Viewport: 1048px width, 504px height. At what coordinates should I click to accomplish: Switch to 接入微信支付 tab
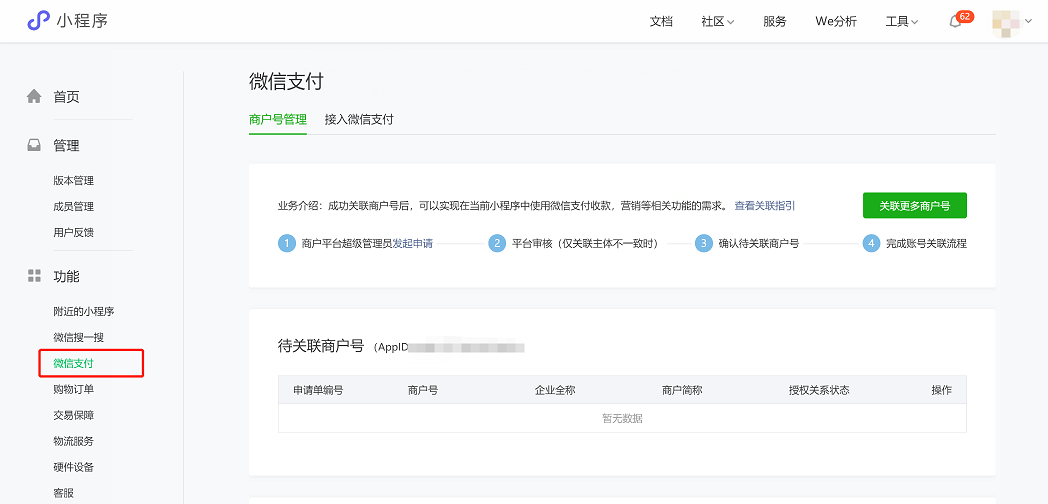point(359,120)
